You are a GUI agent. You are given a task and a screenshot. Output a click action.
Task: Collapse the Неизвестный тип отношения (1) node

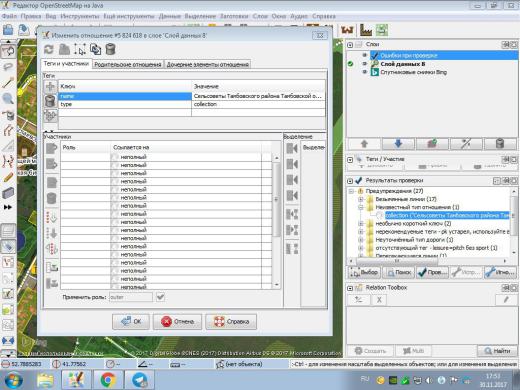360,207
